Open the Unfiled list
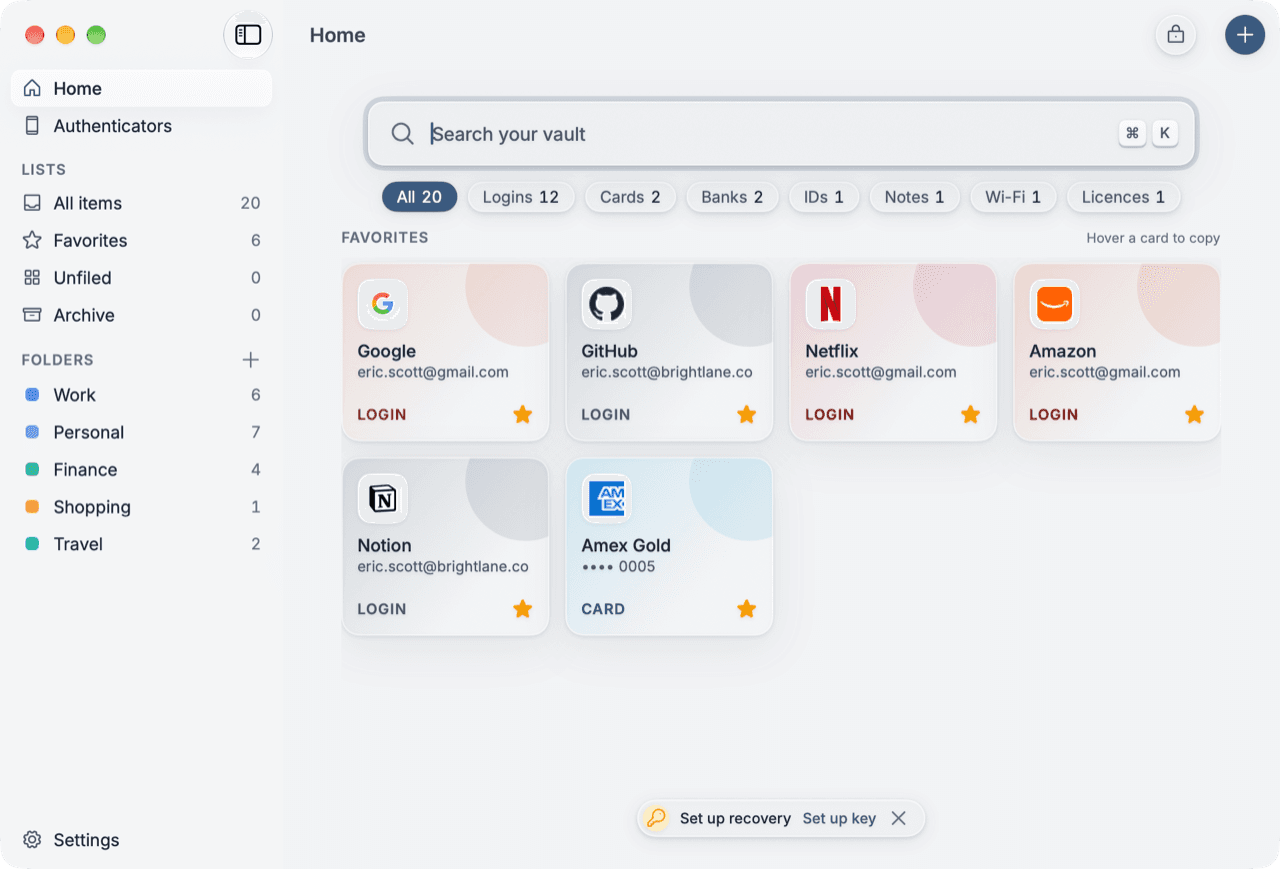Viewport: 1280px width, 869px height. point(141,278)
